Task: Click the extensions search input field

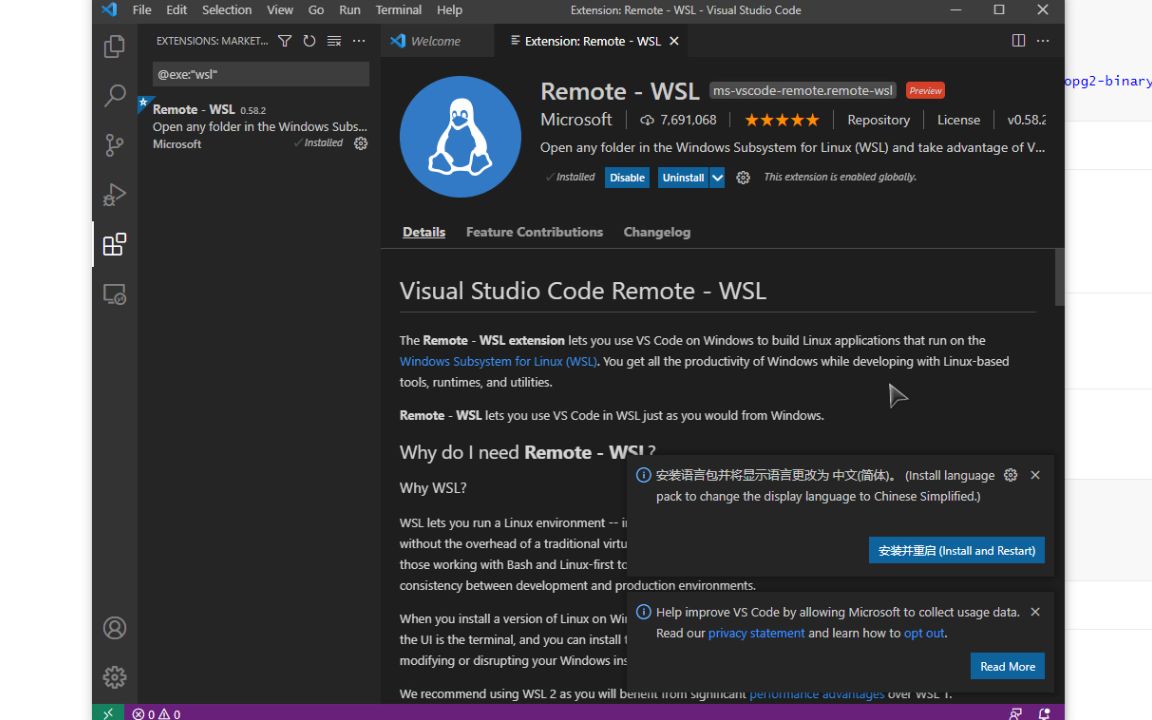Action: point(260,74)
